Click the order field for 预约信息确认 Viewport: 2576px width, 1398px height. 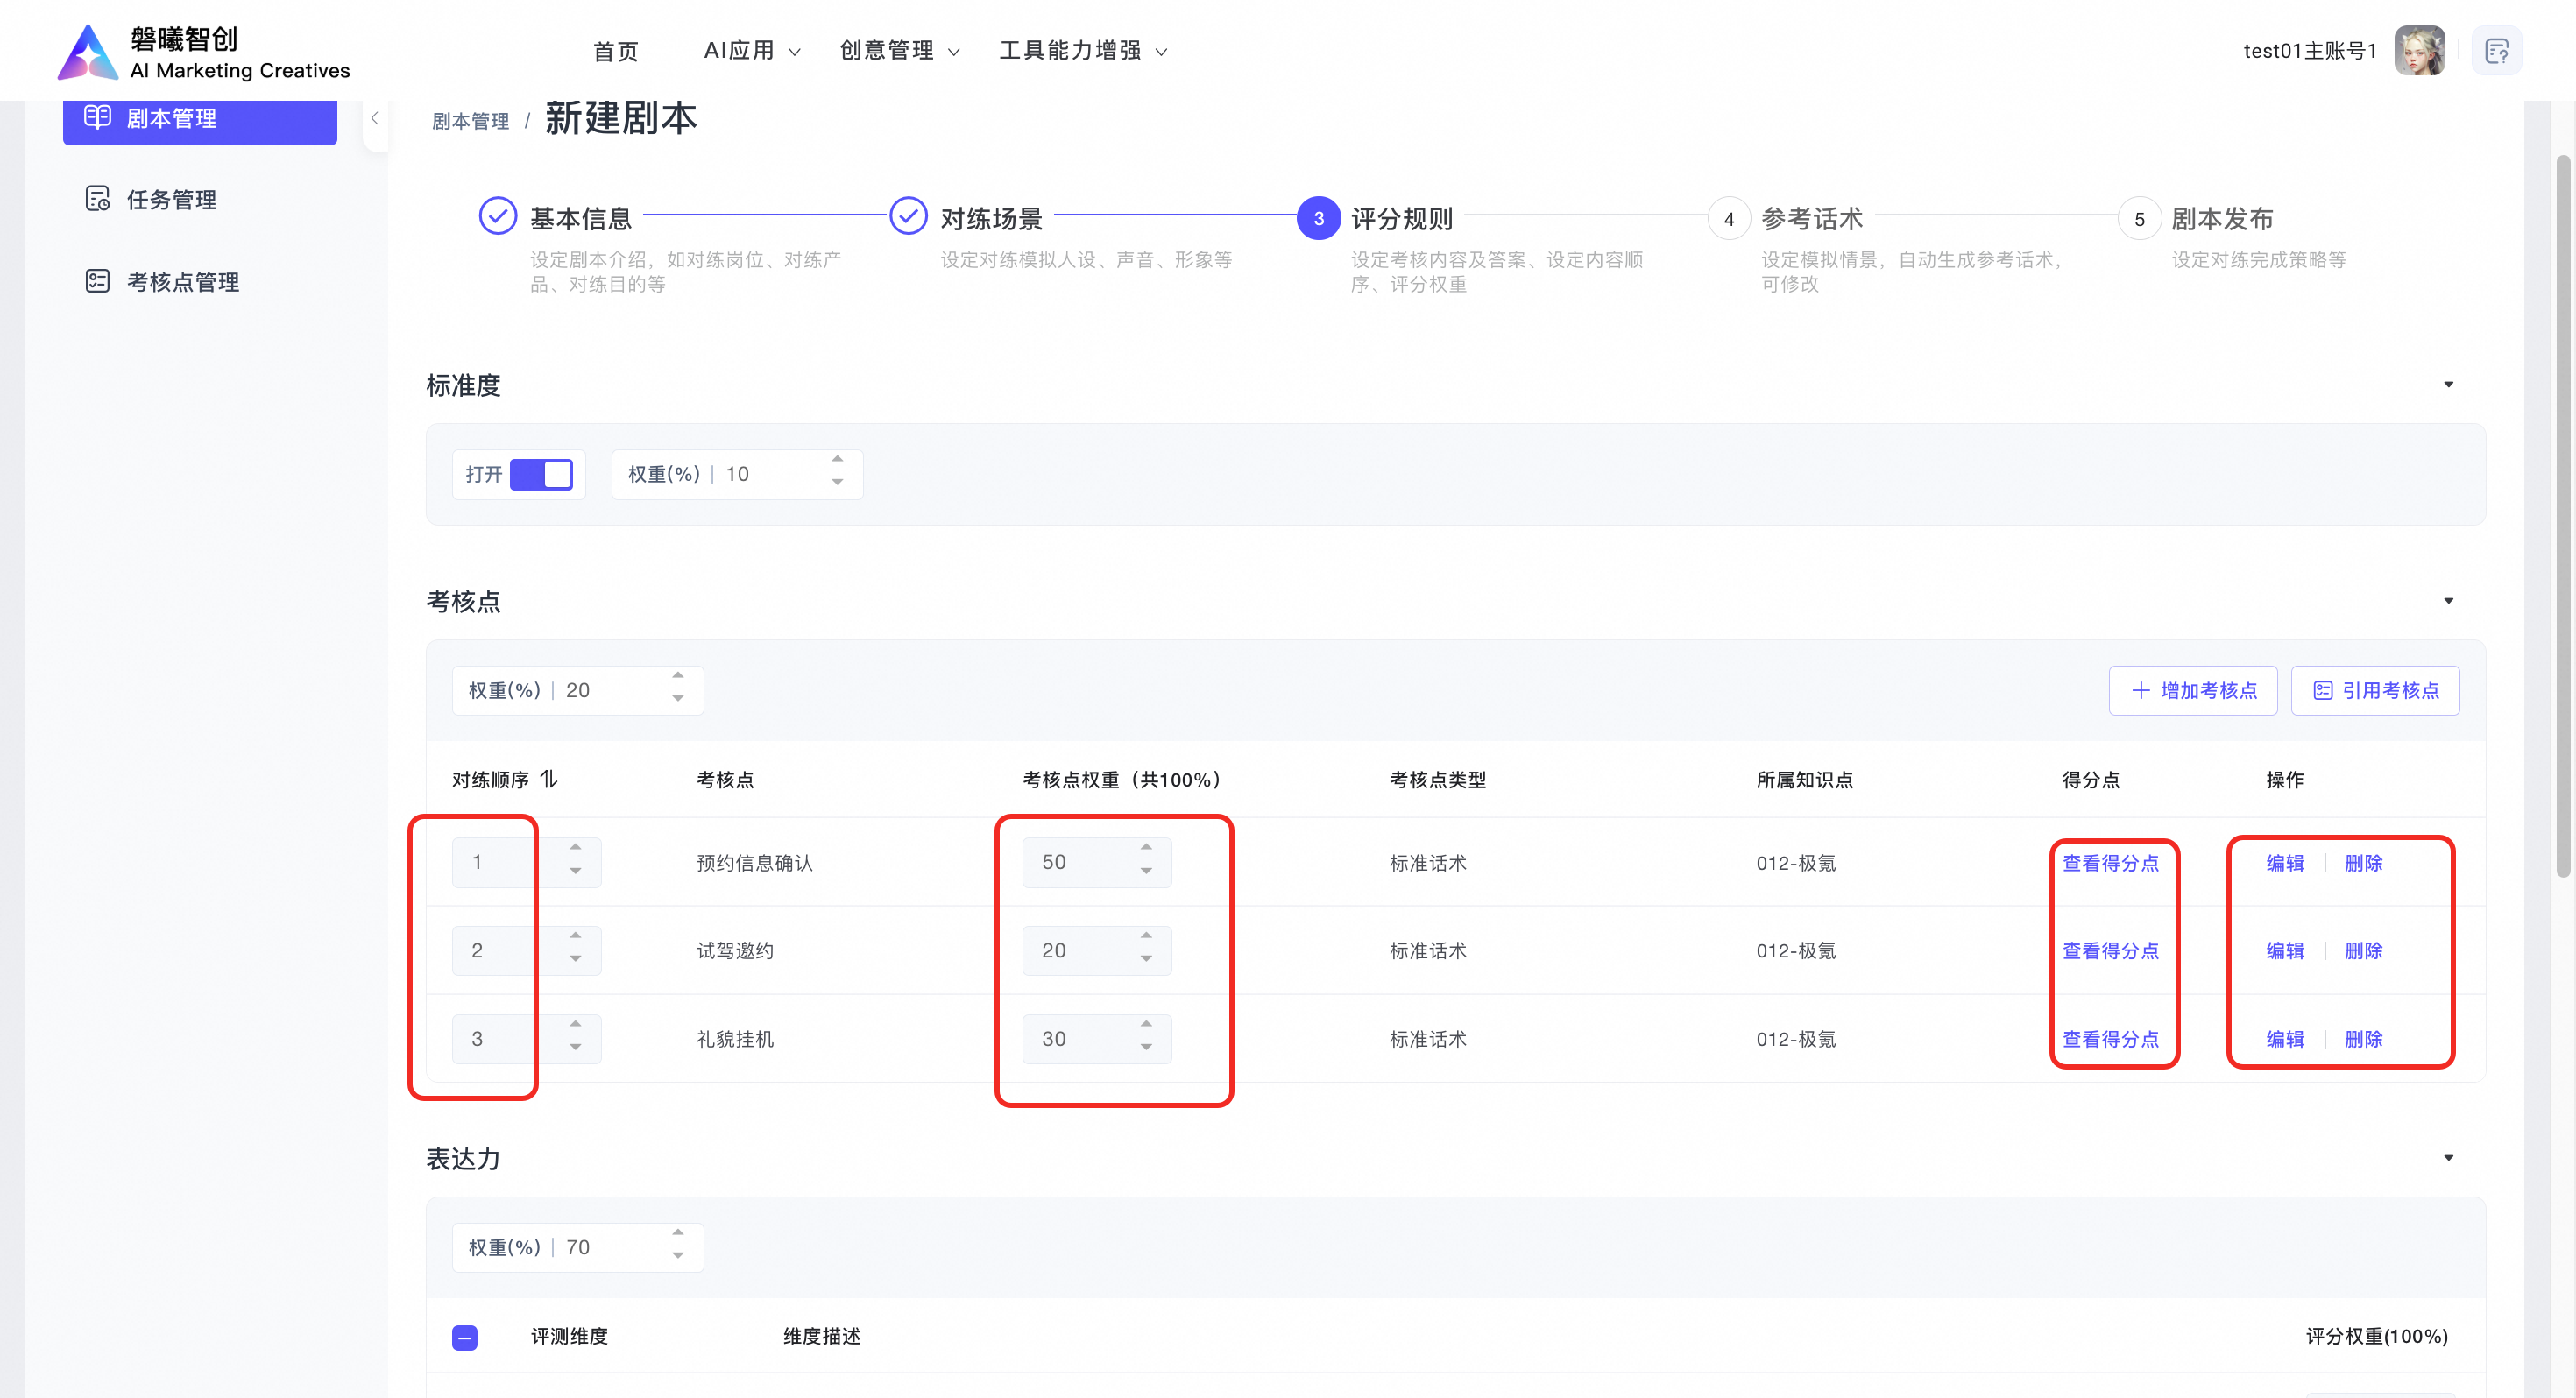tap(526, 862)
